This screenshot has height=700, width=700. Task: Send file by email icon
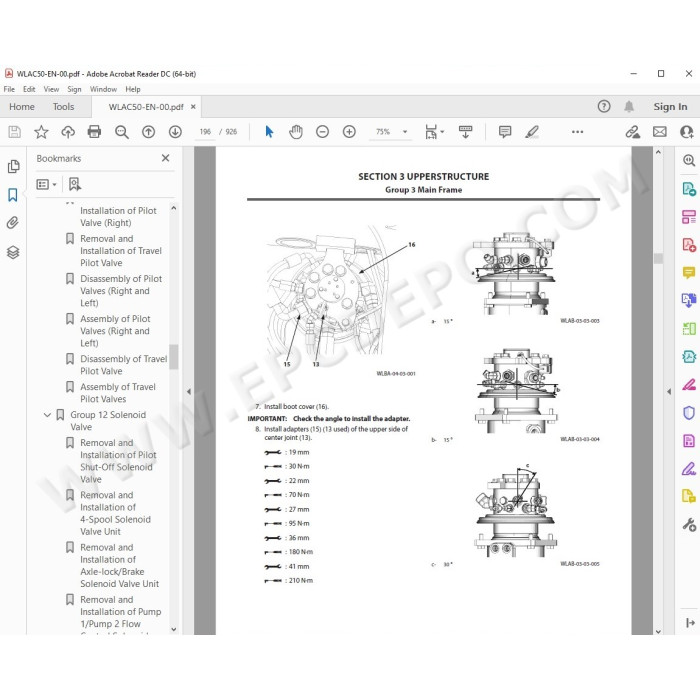click(659, 132)
